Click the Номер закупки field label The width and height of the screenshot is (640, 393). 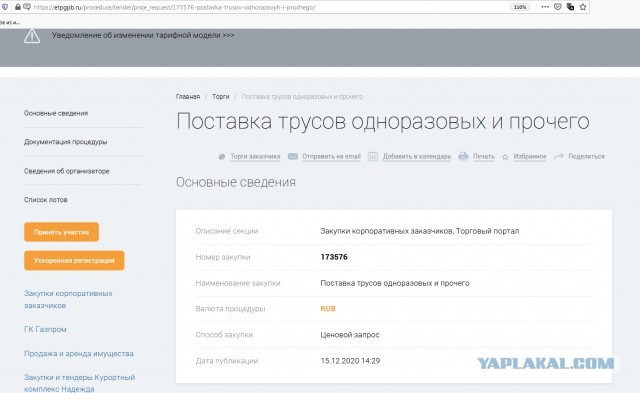click(223, 257)
